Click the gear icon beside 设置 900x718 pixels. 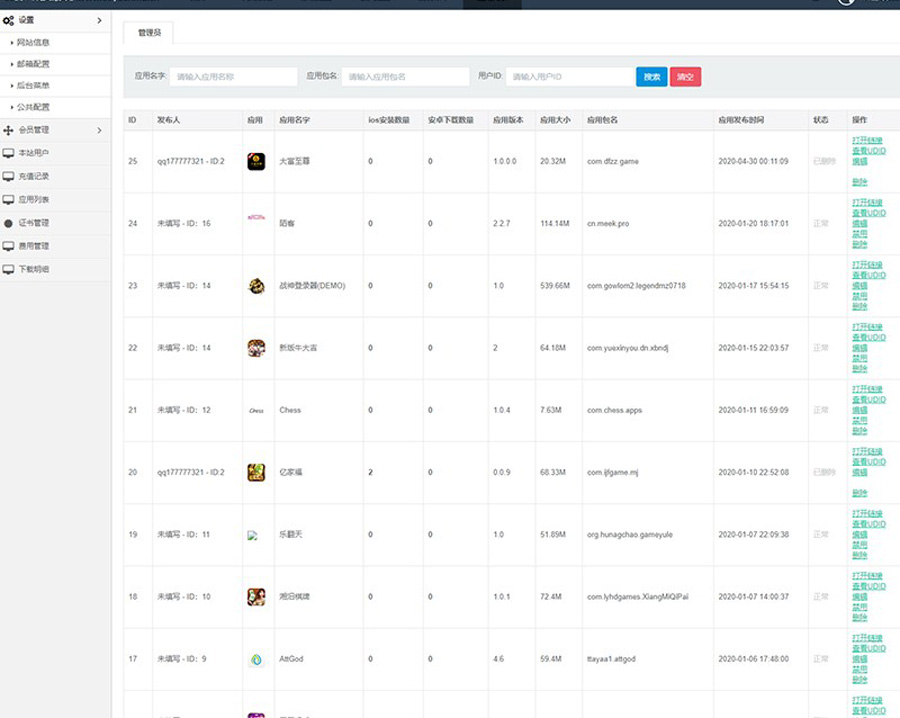coord(9,20)
